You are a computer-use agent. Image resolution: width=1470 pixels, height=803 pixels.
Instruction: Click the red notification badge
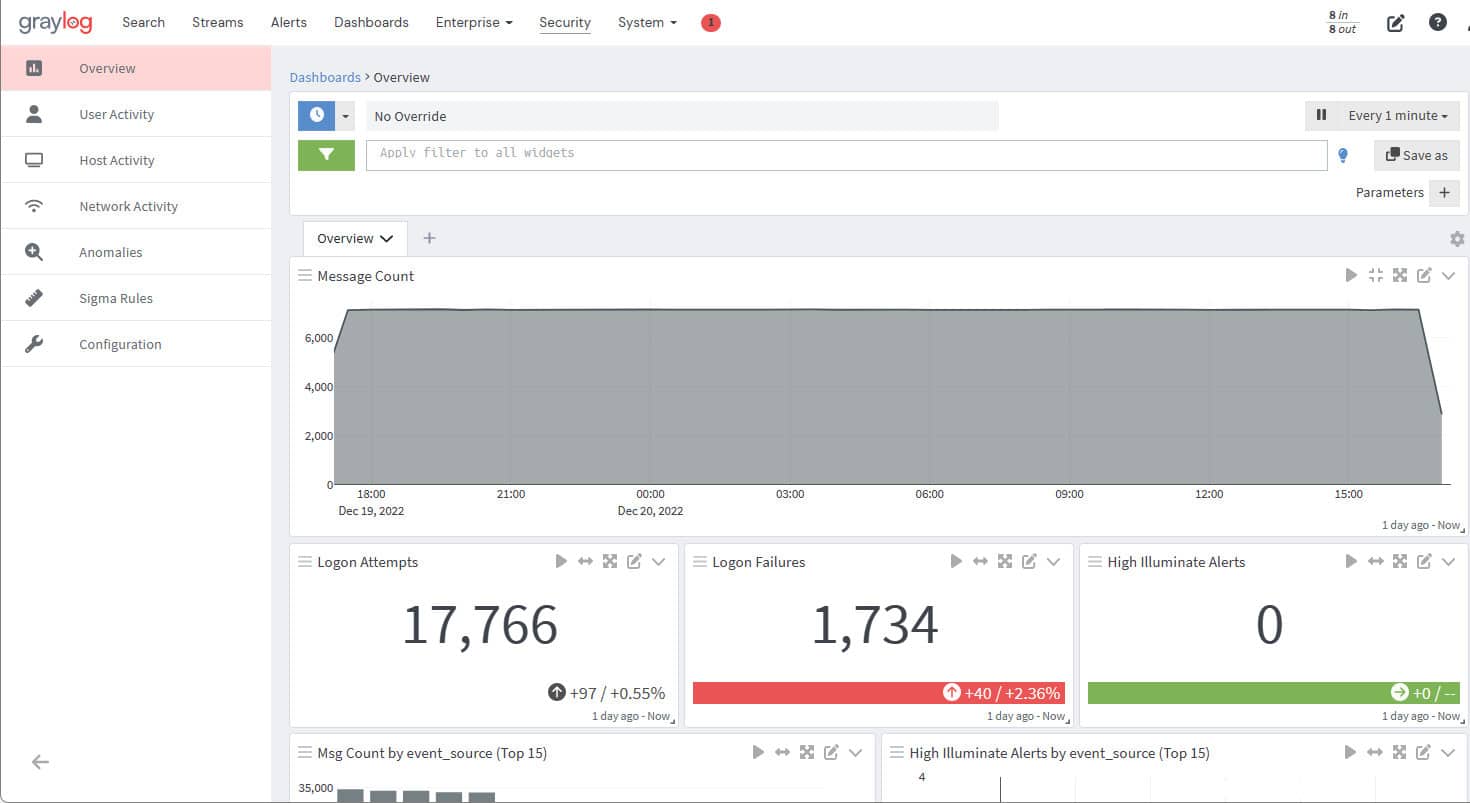pyautogui.click(x=711, y=22)
